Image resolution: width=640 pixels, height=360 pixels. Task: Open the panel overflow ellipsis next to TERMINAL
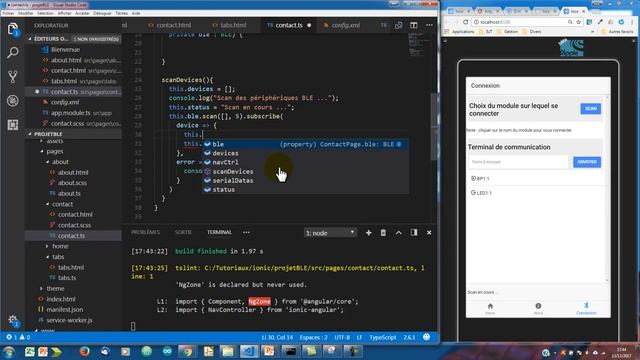click(x=246, y=232)
